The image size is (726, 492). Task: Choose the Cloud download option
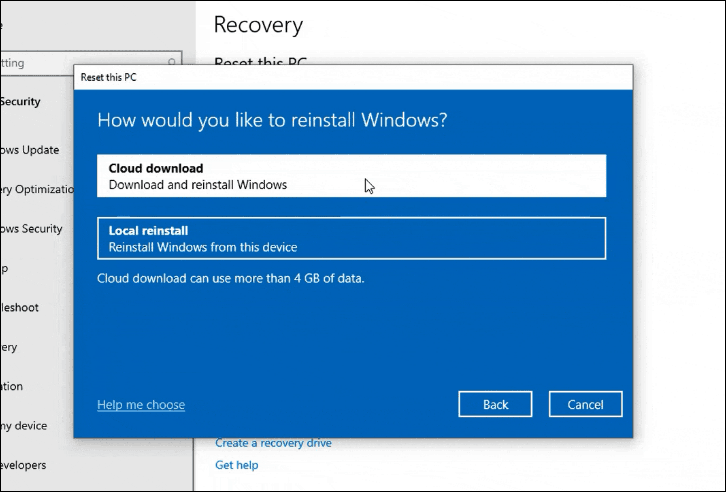tap(351, 176)
